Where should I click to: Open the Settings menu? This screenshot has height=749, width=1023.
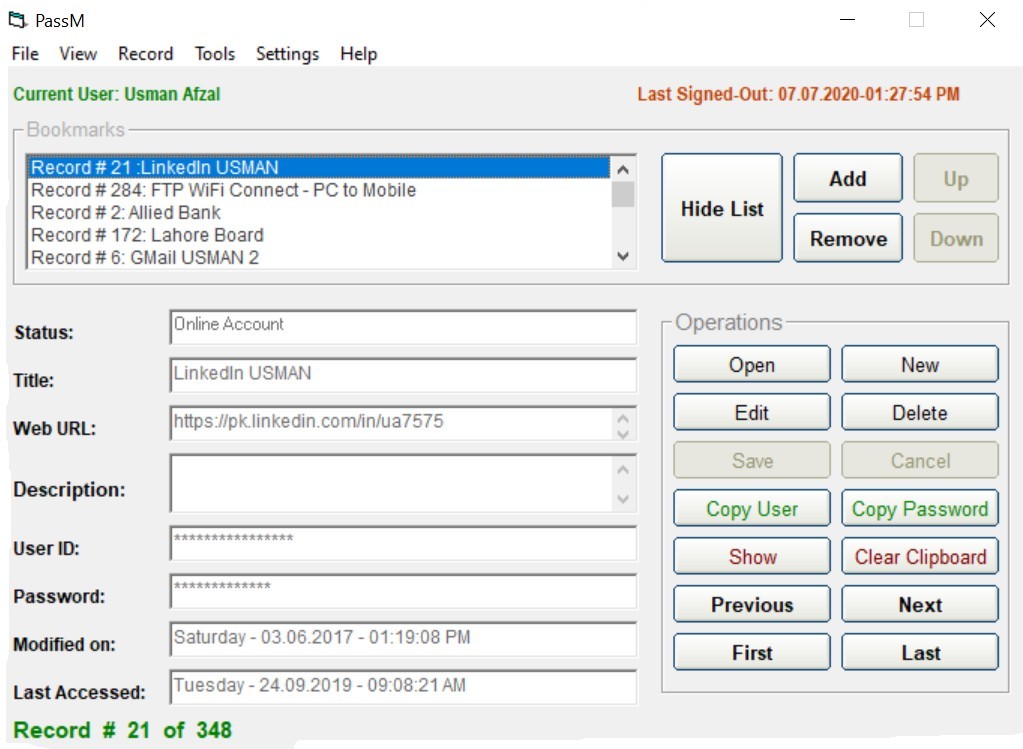287,54
